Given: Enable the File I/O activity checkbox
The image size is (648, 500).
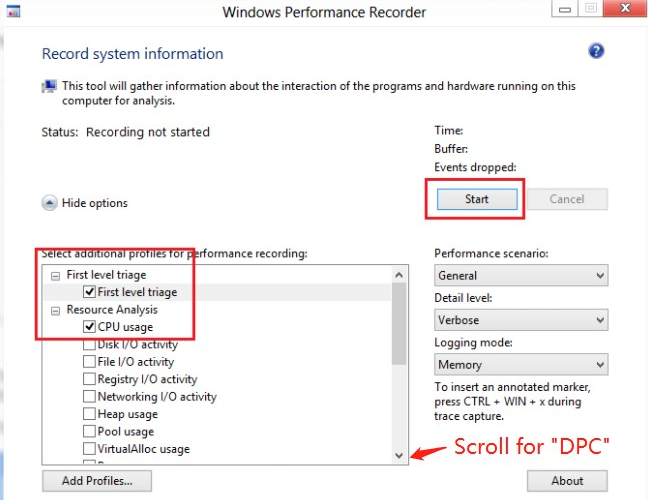Looking at the screenshot, I should tap(89, 362).
